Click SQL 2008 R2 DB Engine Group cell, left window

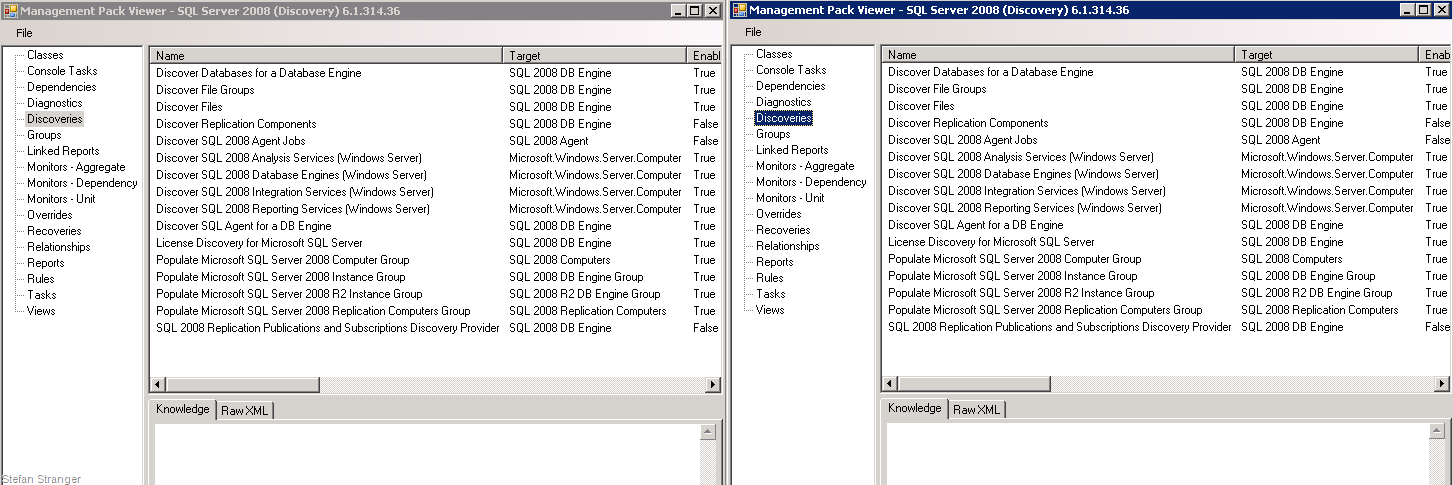(x=584, y=294)
